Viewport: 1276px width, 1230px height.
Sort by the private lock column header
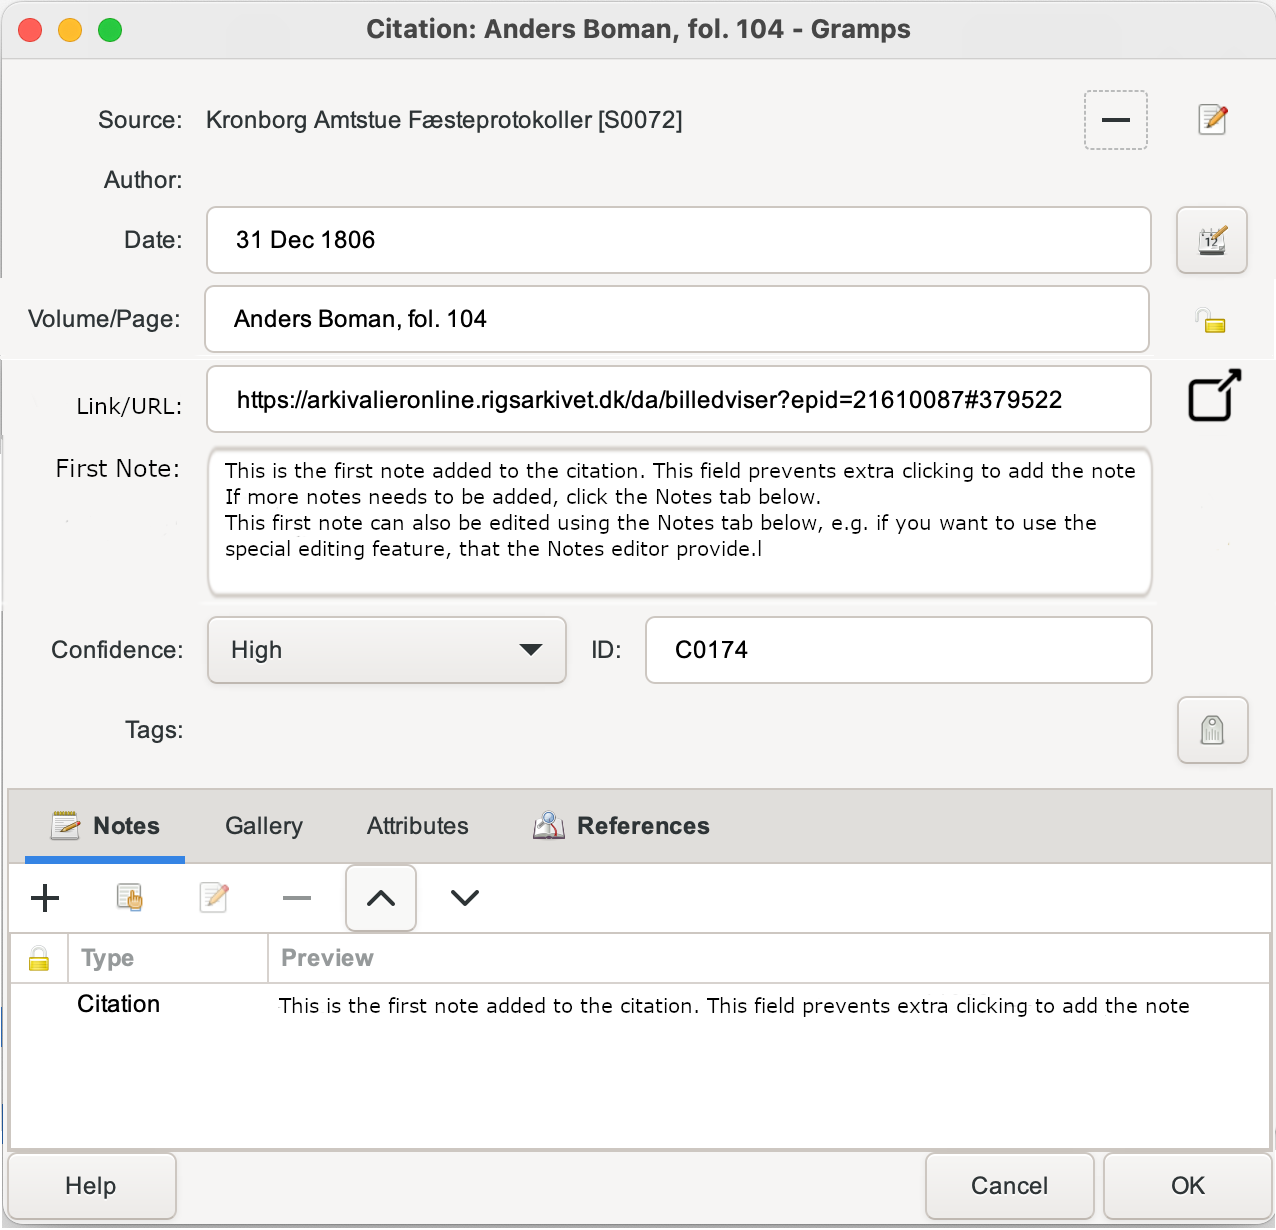39,958
